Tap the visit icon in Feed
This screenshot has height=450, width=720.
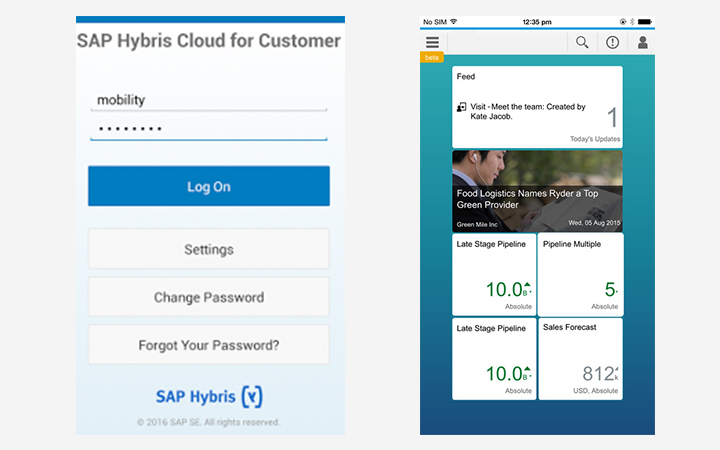pyautogui.click(x=461, y=107)
